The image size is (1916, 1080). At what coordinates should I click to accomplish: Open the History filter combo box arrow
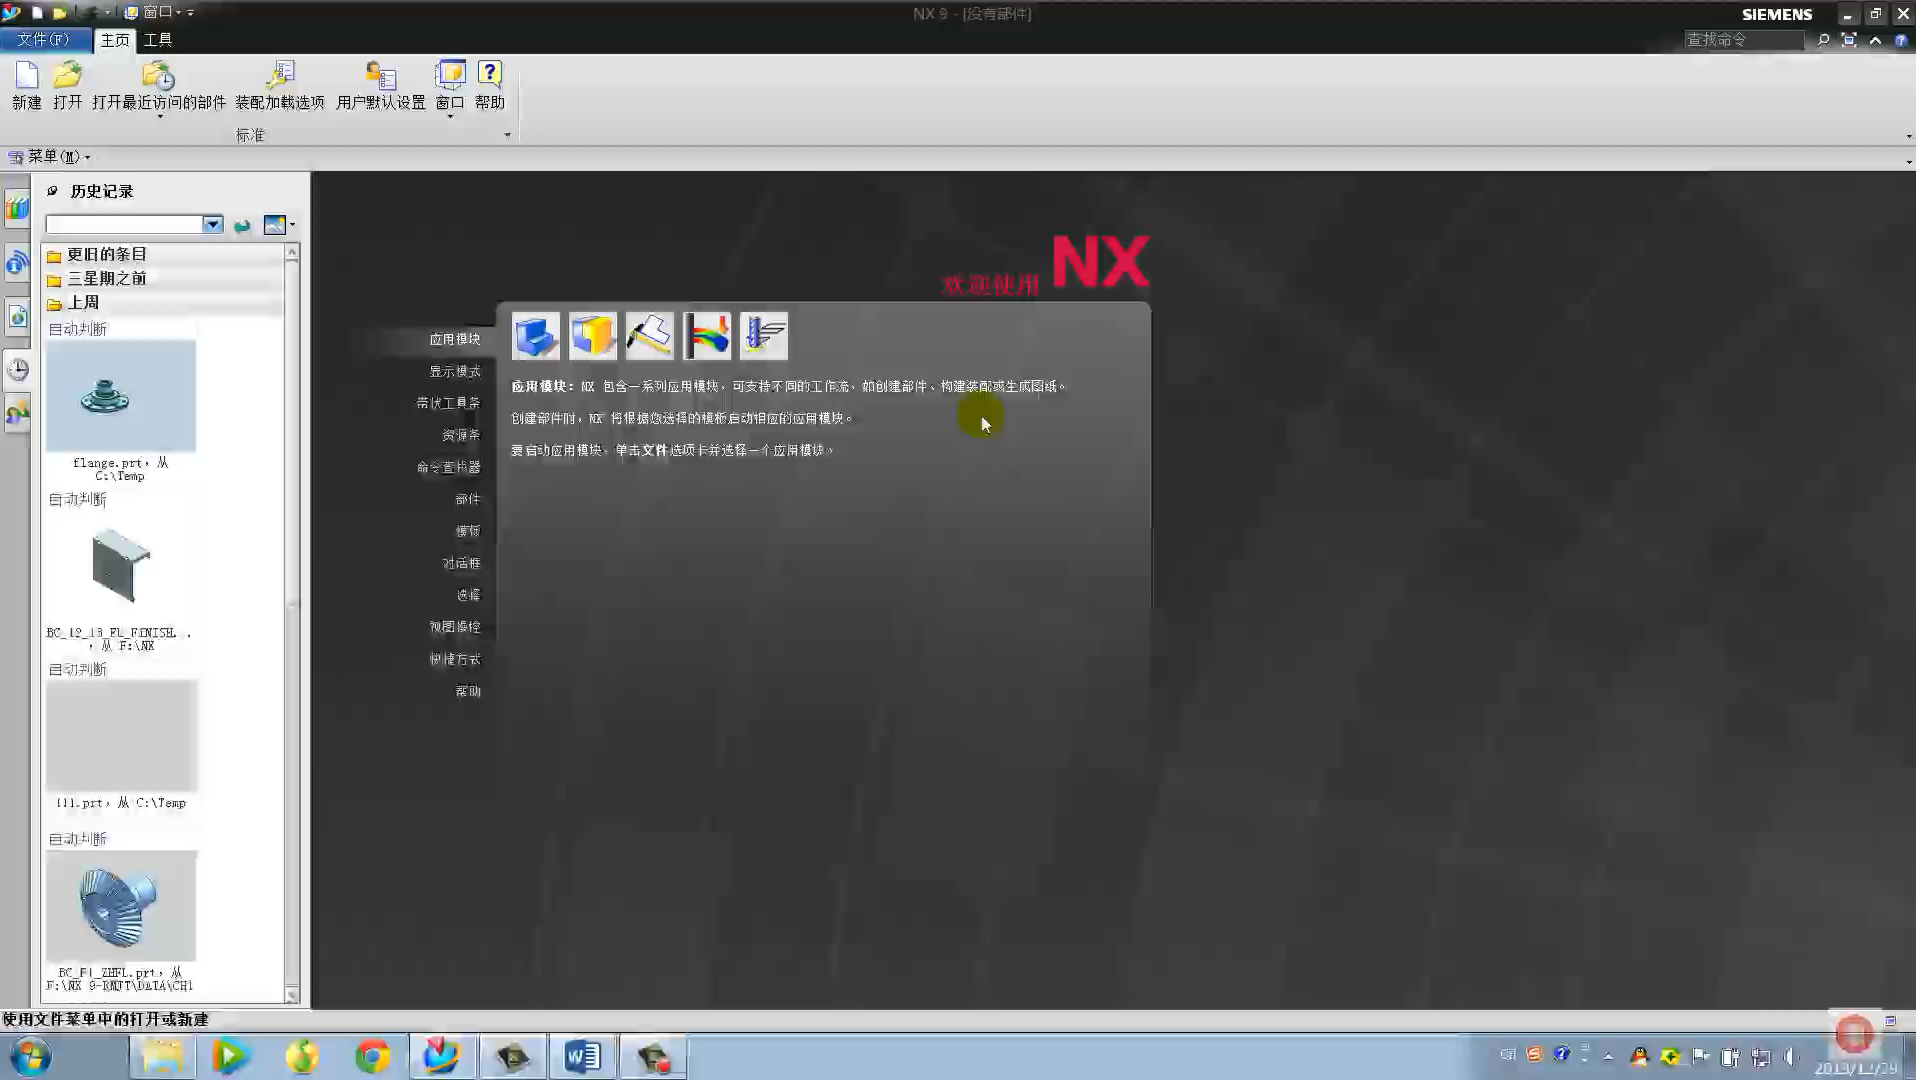(212, 225)
